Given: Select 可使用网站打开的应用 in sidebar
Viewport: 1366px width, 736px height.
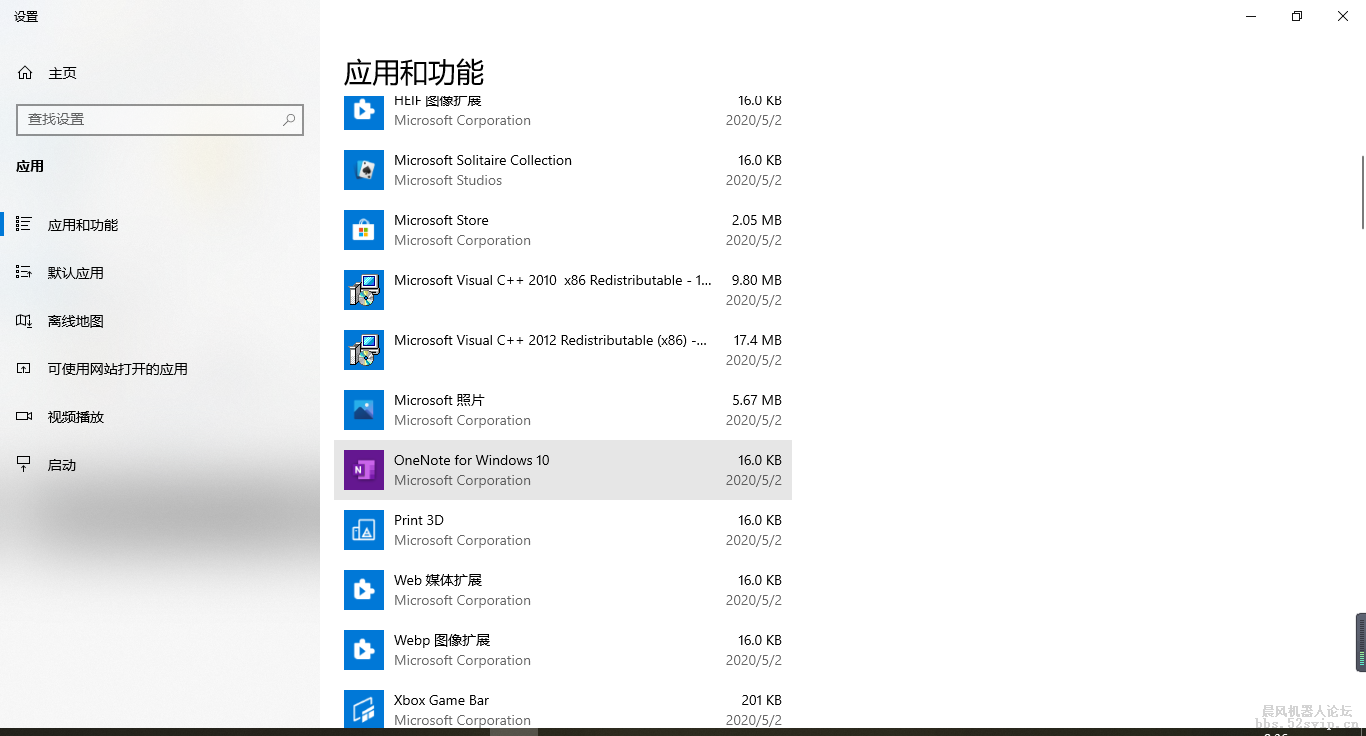Looking at the screenshot, I should (118, 369).
